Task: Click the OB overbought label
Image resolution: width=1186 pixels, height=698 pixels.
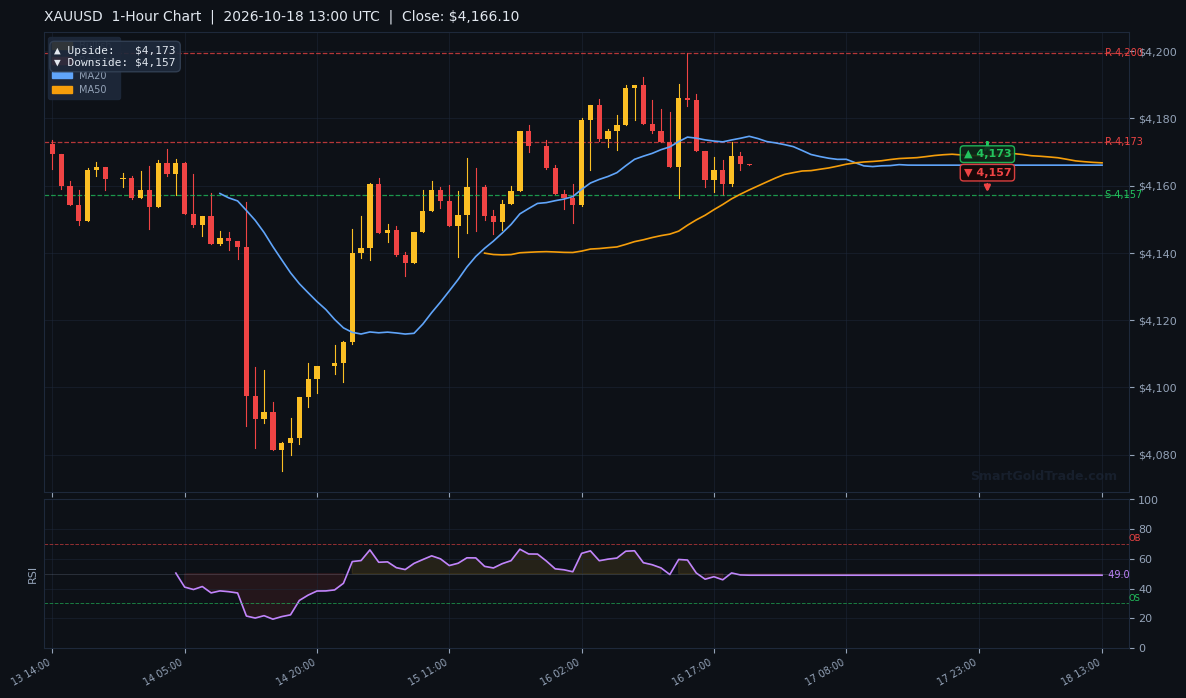Action: (1135, 538)
